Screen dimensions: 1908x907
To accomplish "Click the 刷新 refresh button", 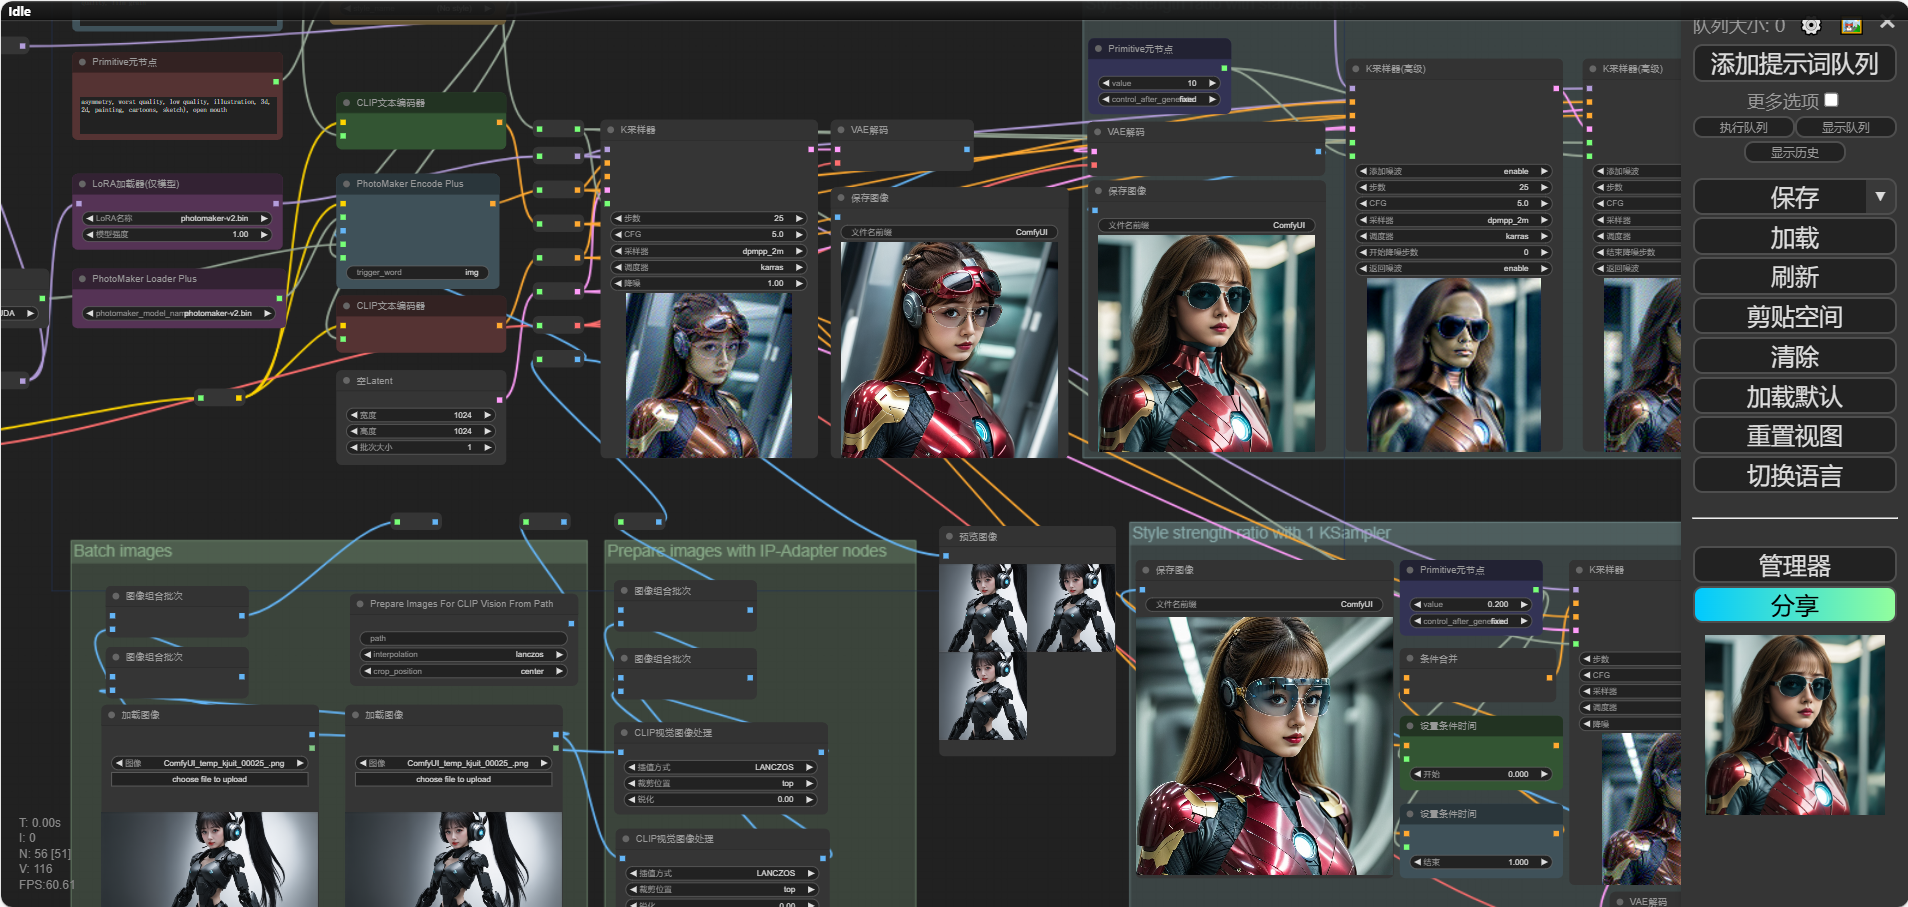I will click(x=1794, y=277).
